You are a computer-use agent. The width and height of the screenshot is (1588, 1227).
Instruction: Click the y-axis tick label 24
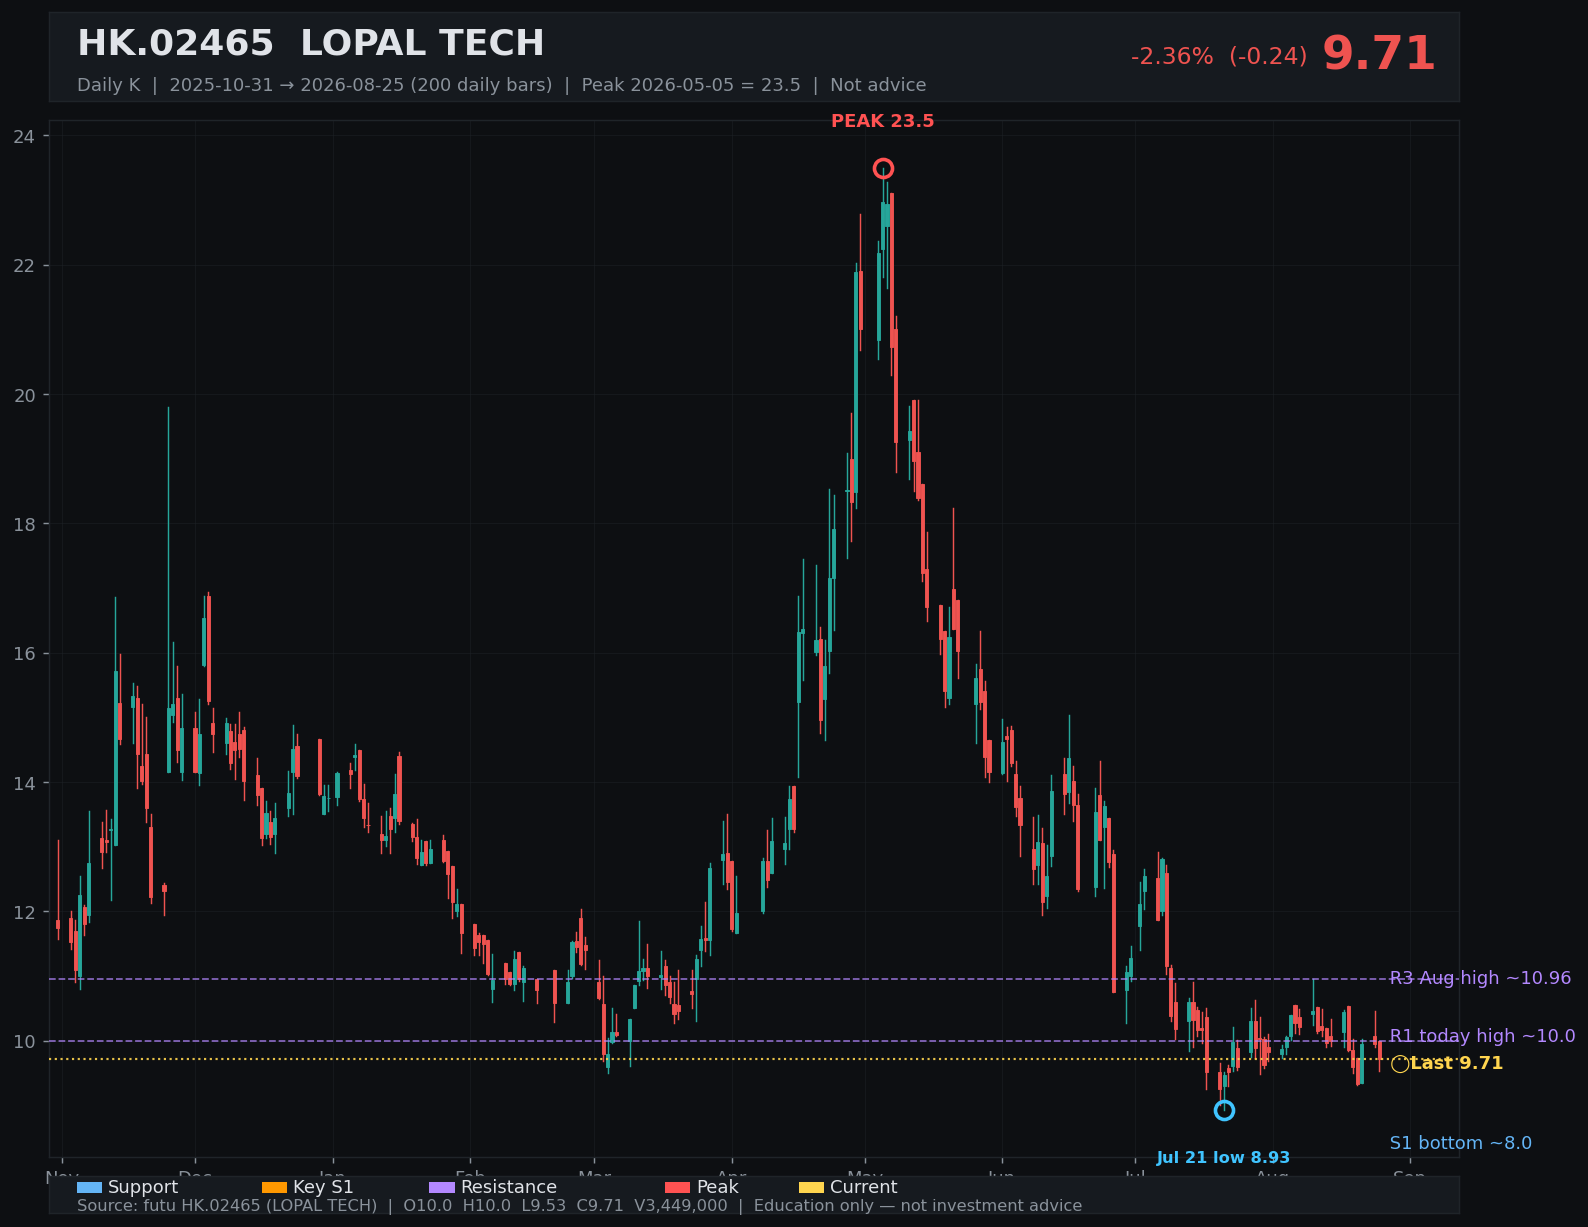24,136
